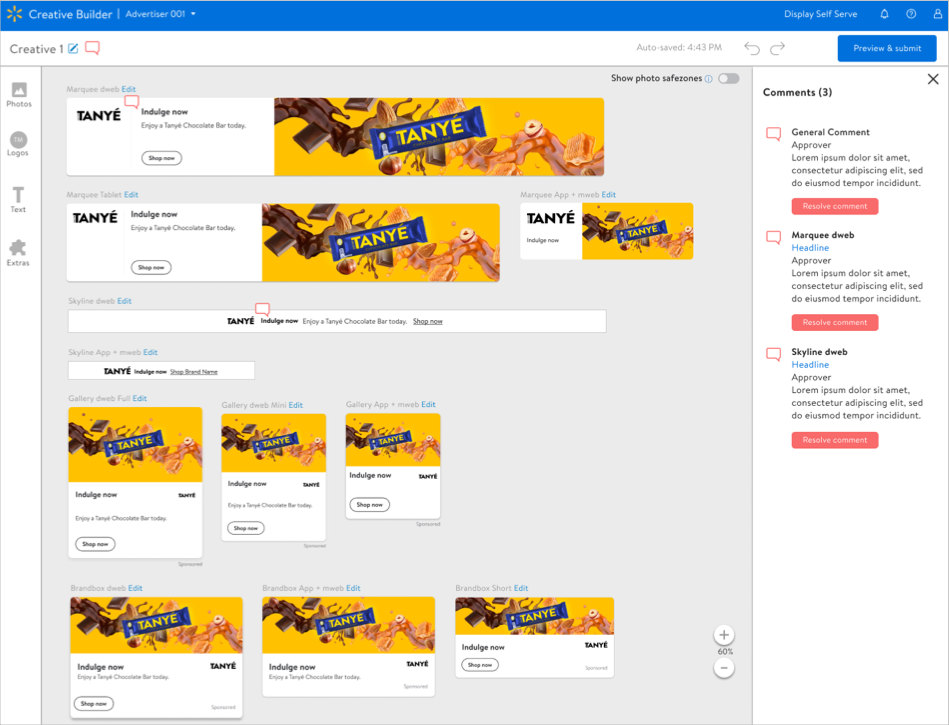Click Shop now in Brandbox dweb card
This screenshot has height=725, width=949.
click(93, 704)
